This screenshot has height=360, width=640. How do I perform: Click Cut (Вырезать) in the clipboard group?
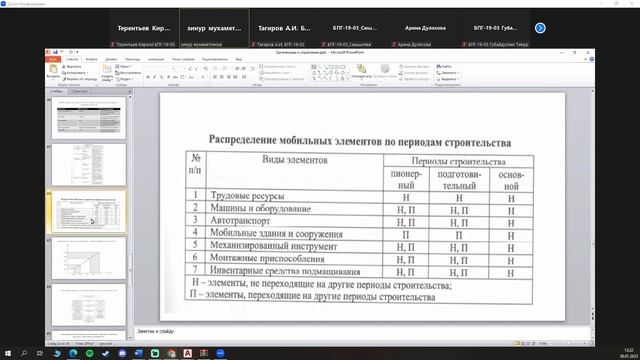click(73, 67)
